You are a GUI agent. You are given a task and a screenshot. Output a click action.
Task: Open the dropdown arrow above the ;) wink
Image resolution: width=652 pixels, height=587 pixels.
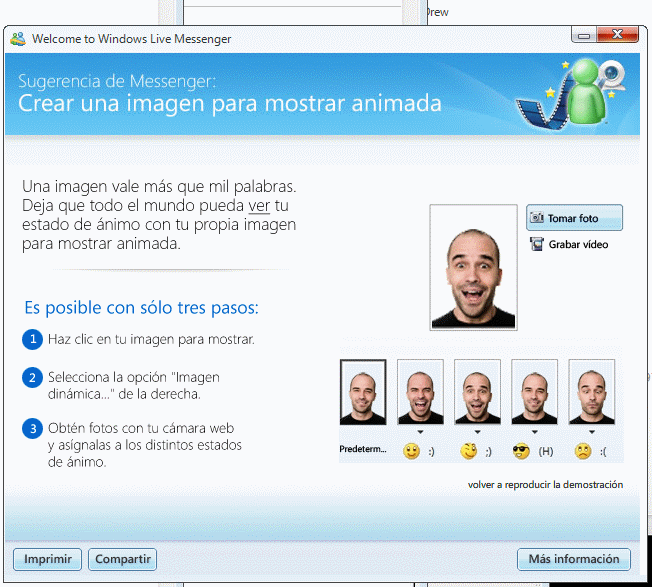477,432
